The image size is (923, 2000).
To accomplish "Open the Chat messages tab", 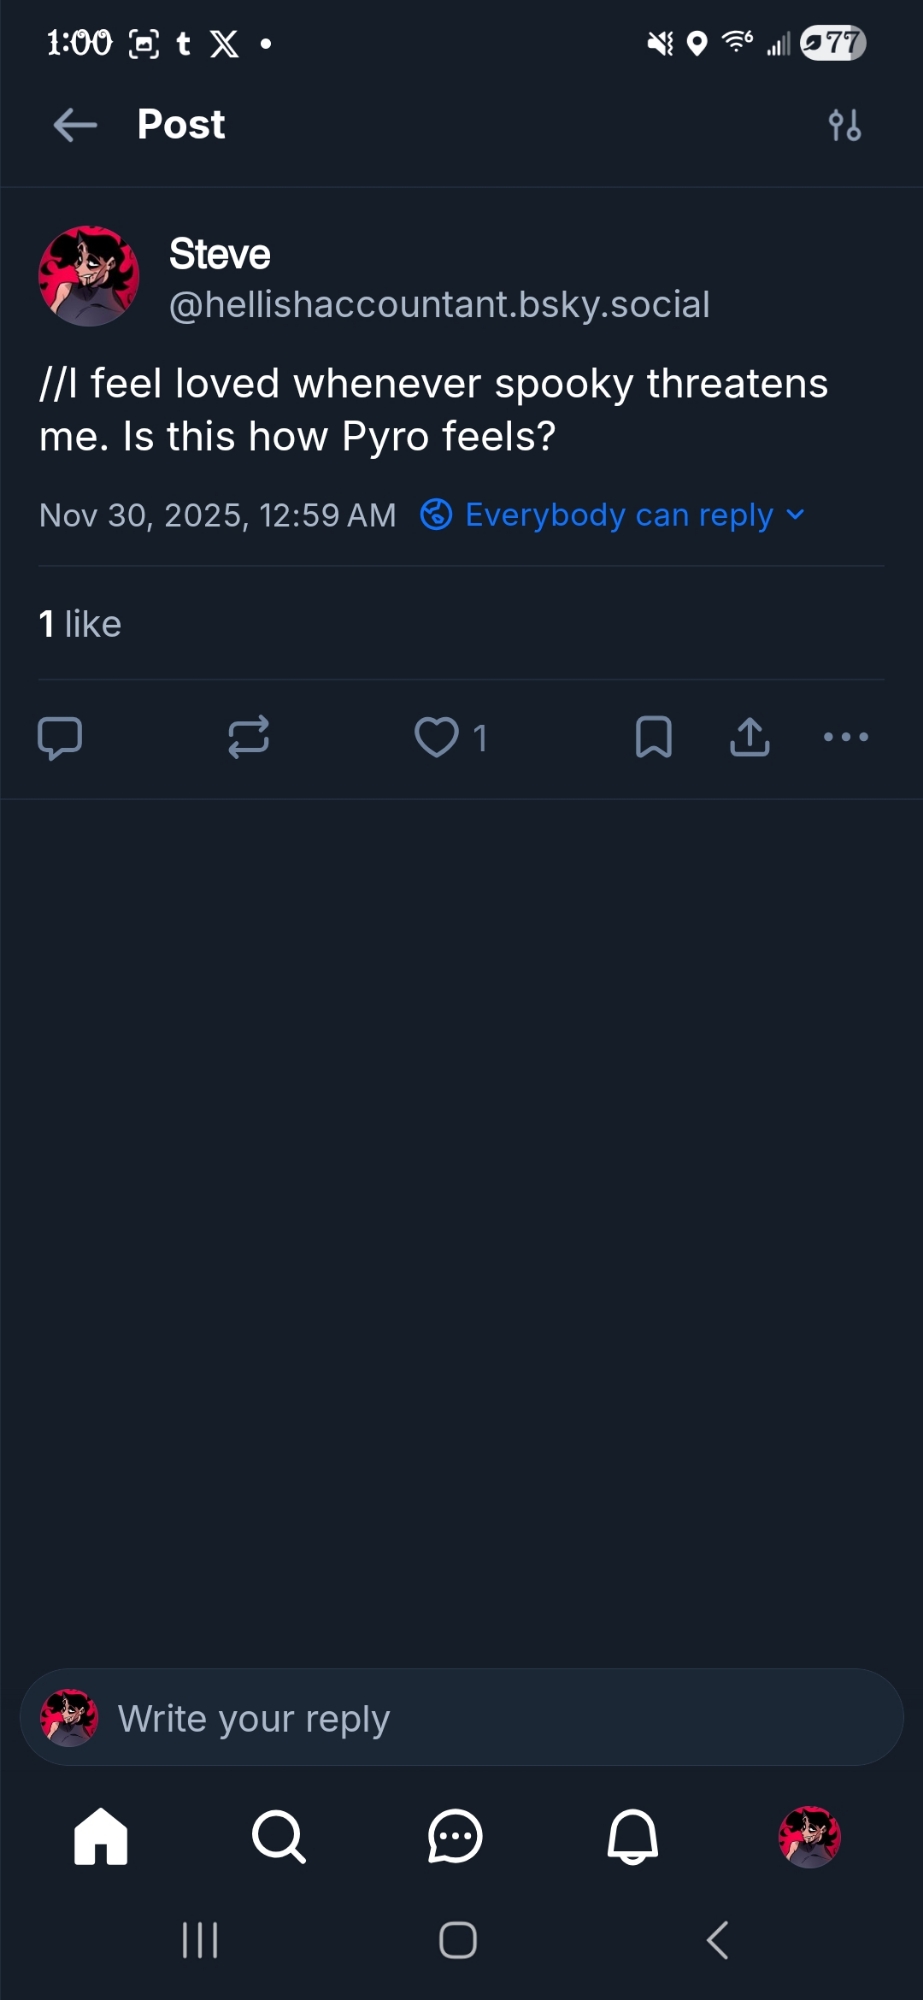I will pyautogui.click(x=455, y=1837).
